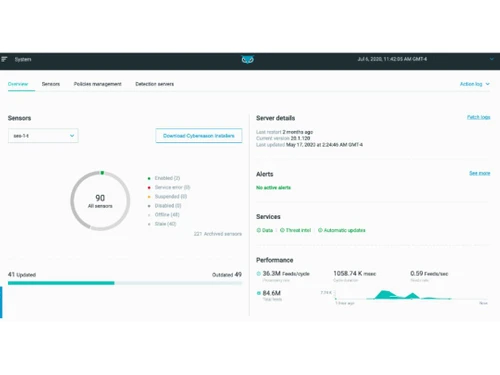Click the System title in header
The height and width of the screenshot is (375, 500).
tap(23, 59)
